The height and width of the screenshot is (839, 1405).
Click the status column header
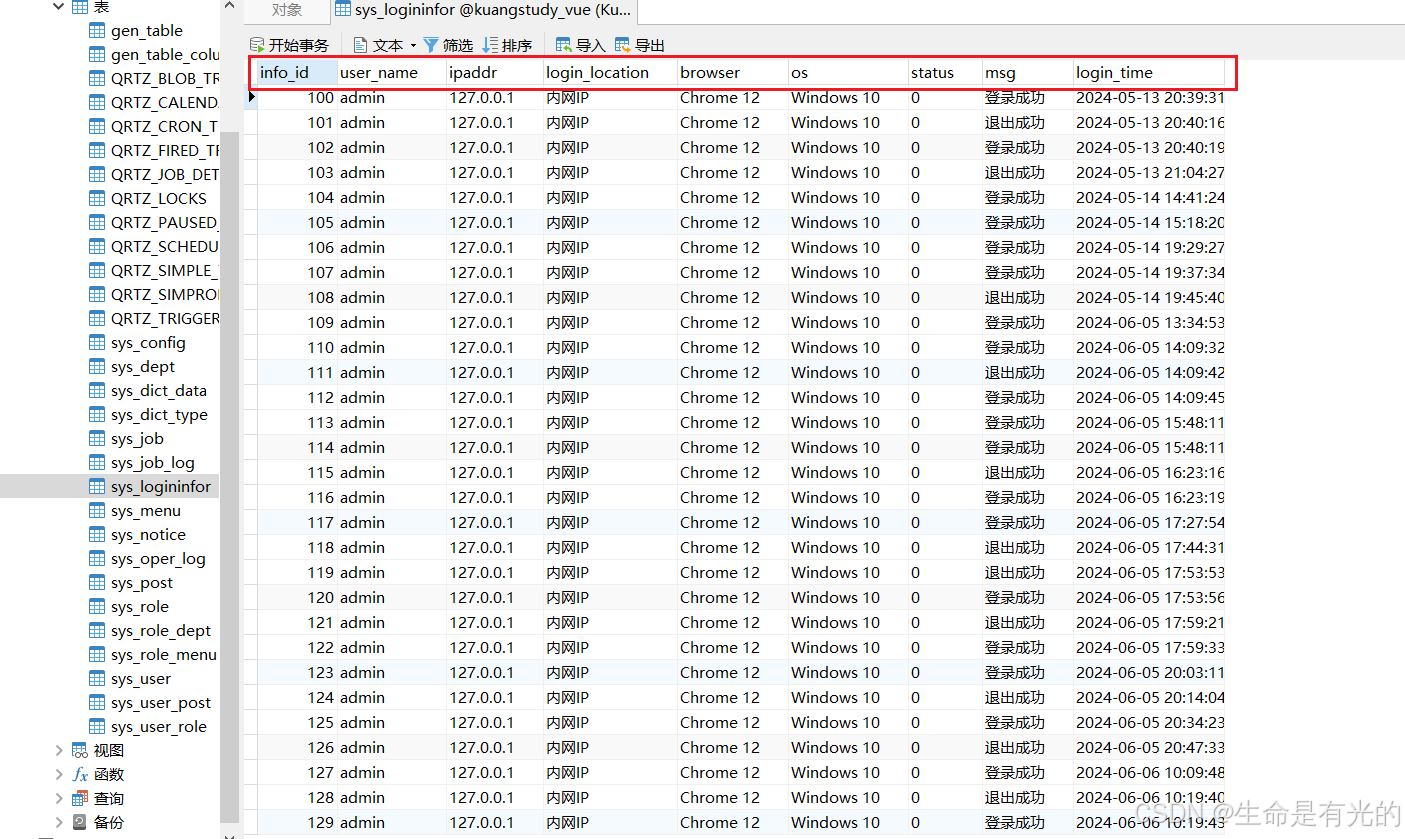(x=945, y=72)
